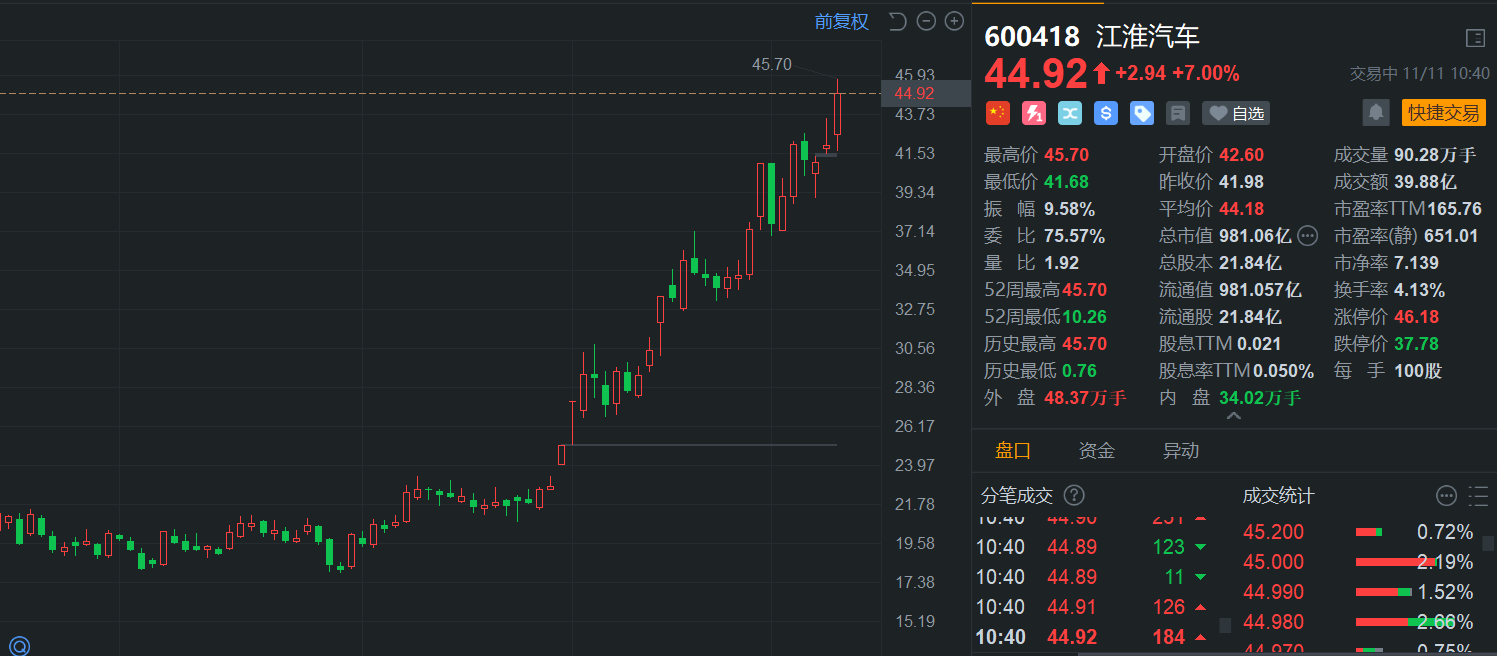
Task: Open more options in 成交统计 header
Action: [x=1446, y=495]
